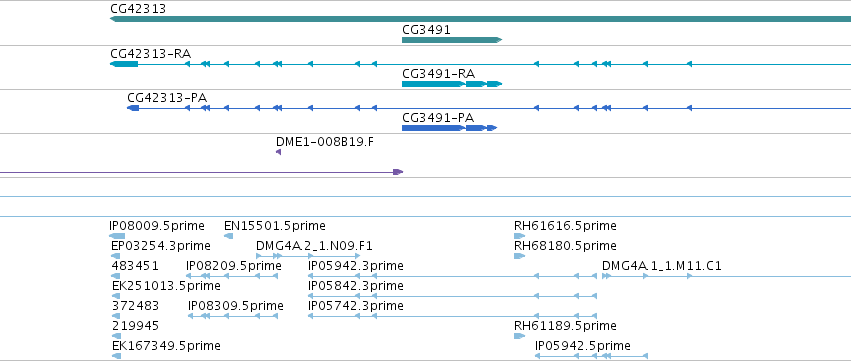Click the purple arrowhead at long feature's end
Viewport: 851px width, 361px height.
coord(398,172)
